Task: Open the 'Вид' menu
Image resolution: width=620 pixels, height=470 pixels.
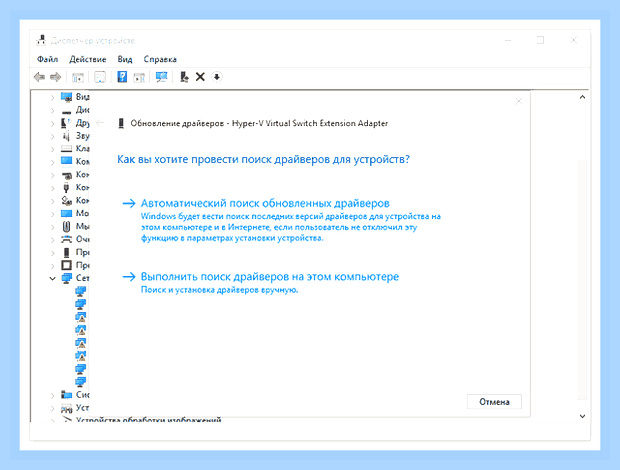Action: (x=125, y=59)
